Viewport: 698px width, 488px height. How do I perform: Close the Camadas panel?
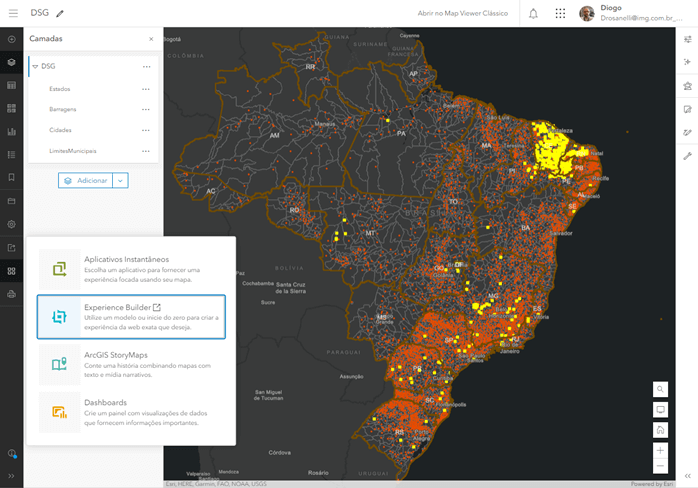pos(151,39)
